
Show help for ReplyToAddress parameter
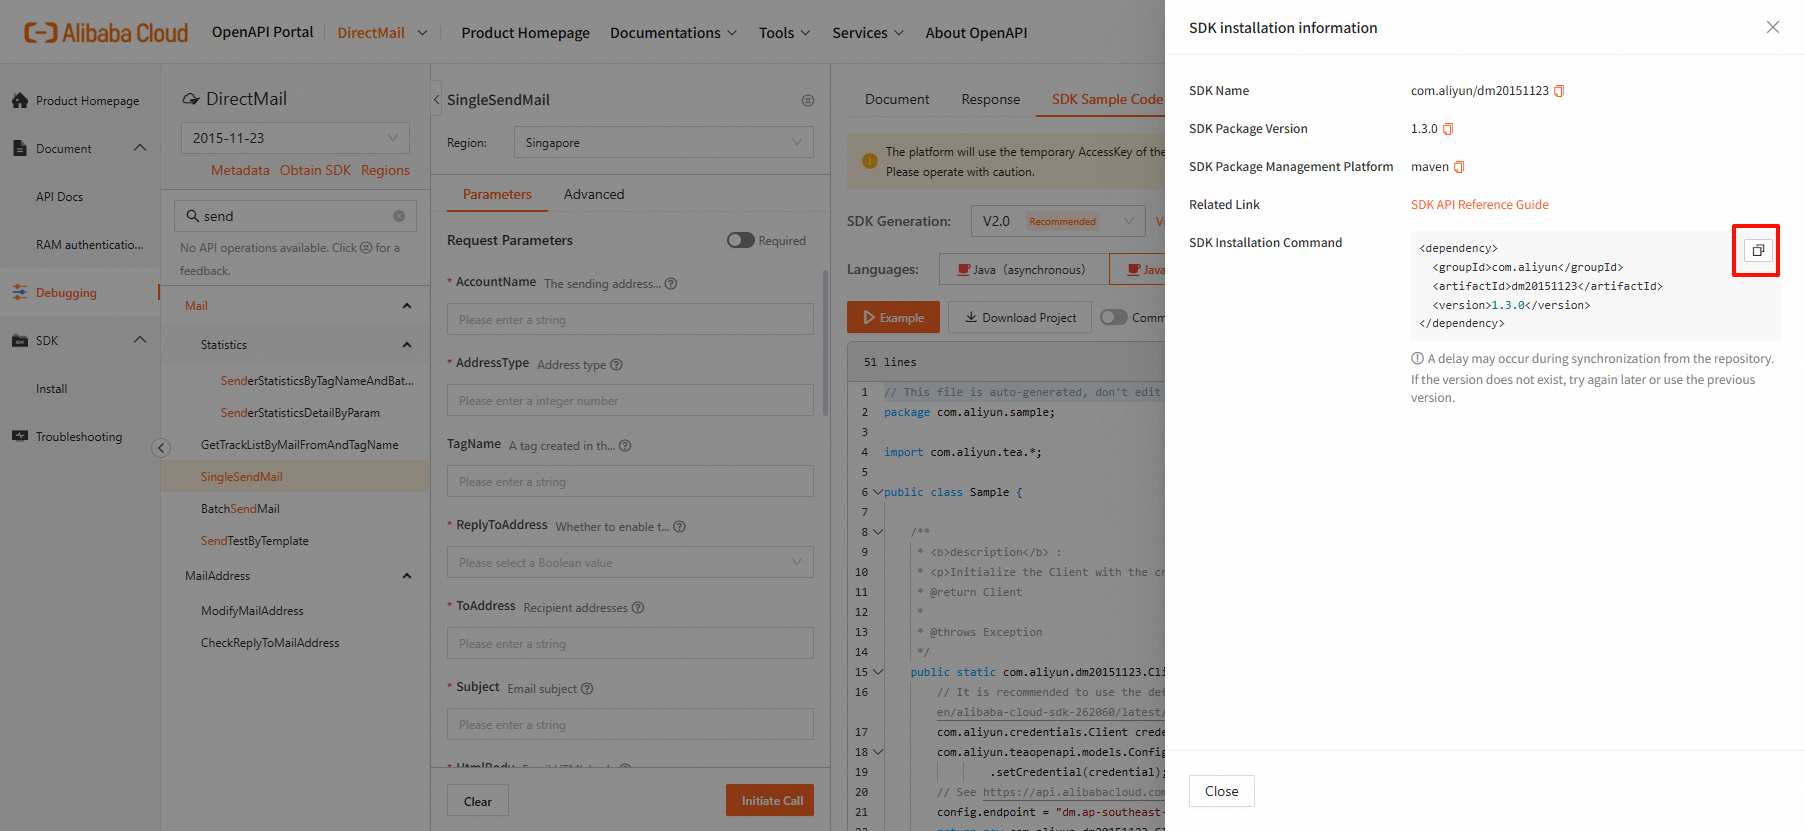(x=679, y=527)
